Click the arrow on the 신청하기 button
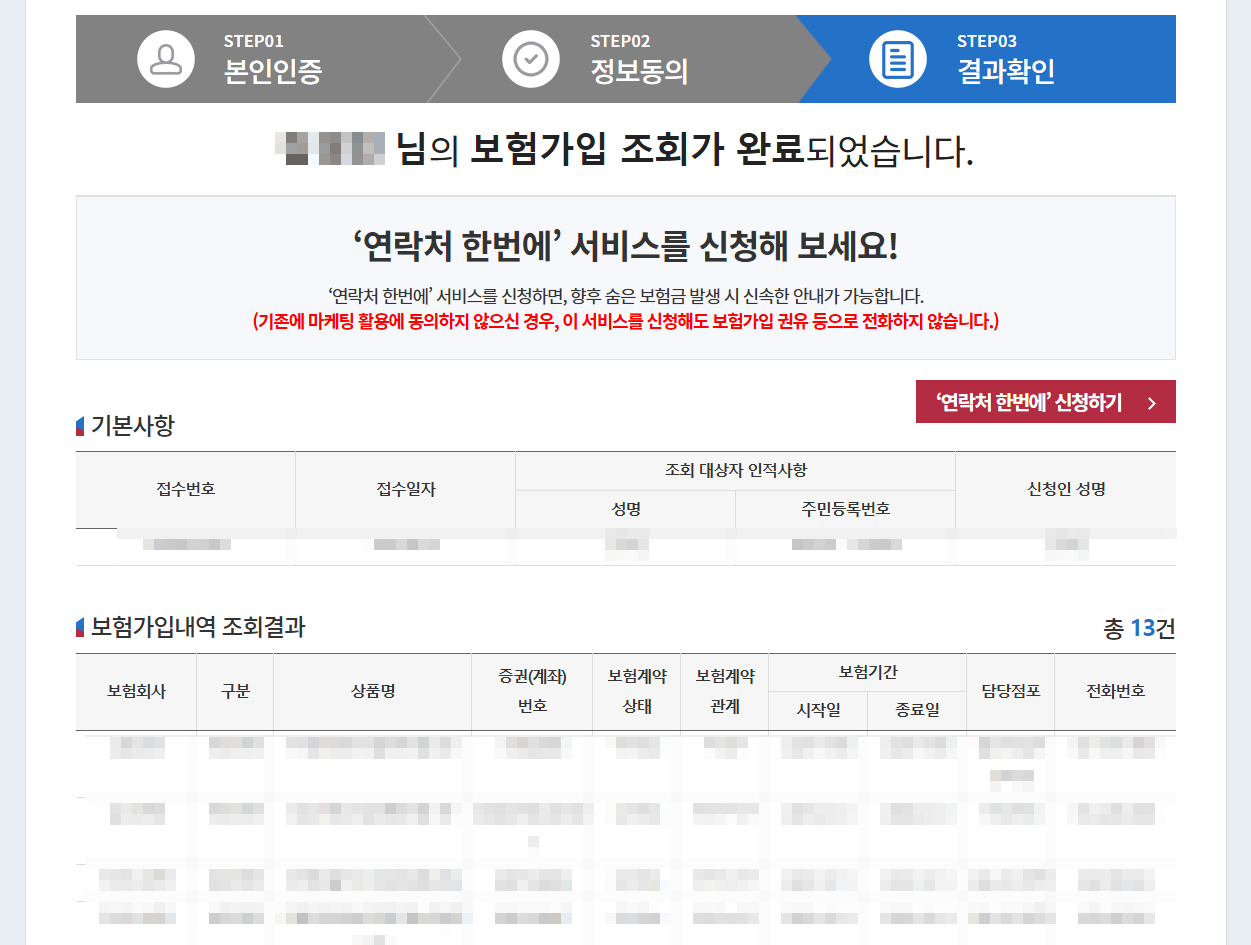 pyautogui.click(x=1151, y=403)
